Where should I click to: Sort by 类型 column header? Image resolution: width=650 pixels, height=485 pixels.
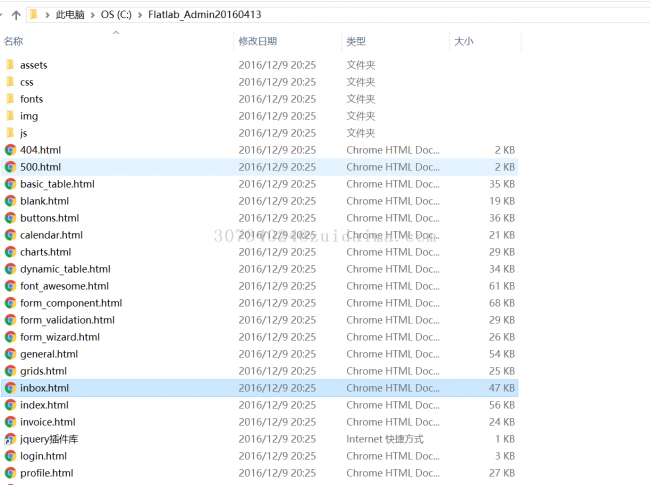click(x=356, y=41)
